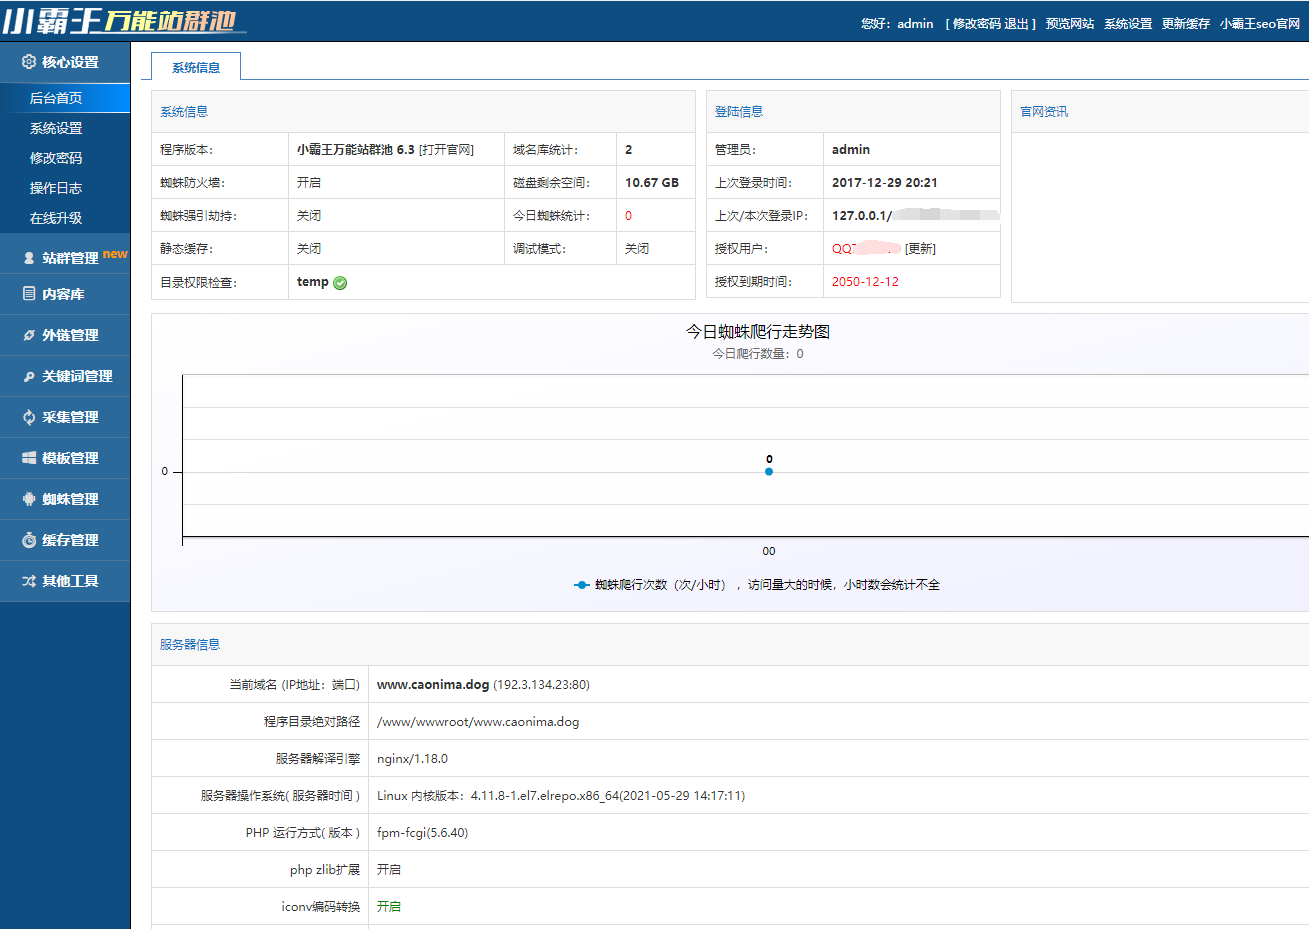Expand the 其他工具 menu section
The image size is (1309, 929).
coord(65,581)
